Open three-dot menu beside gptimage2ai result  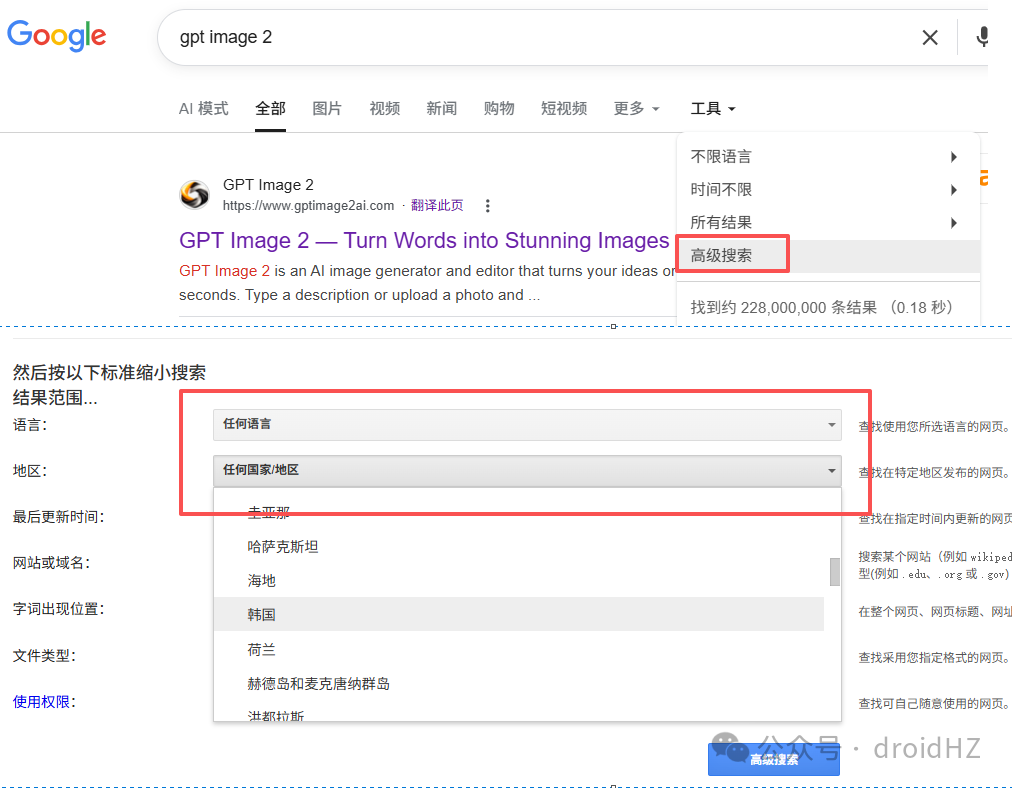pos(487,206)
